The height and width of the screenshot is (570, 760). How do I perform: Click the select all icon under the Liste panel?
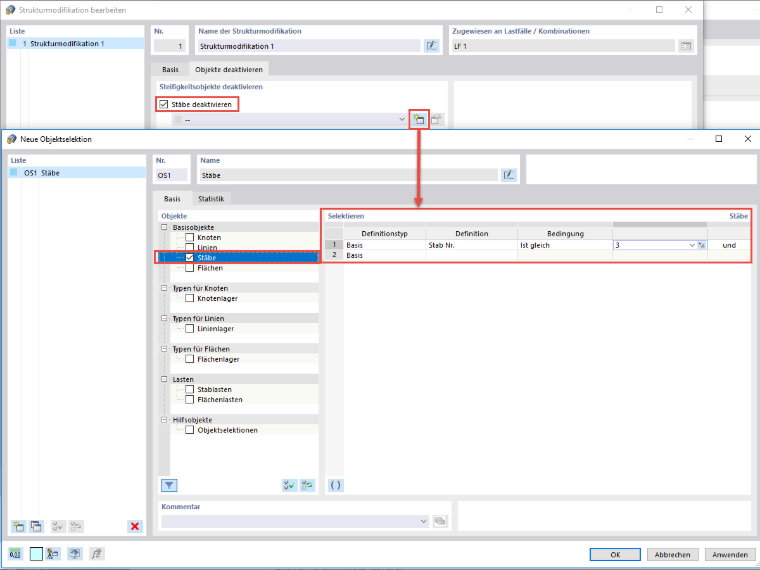(58, 526)
